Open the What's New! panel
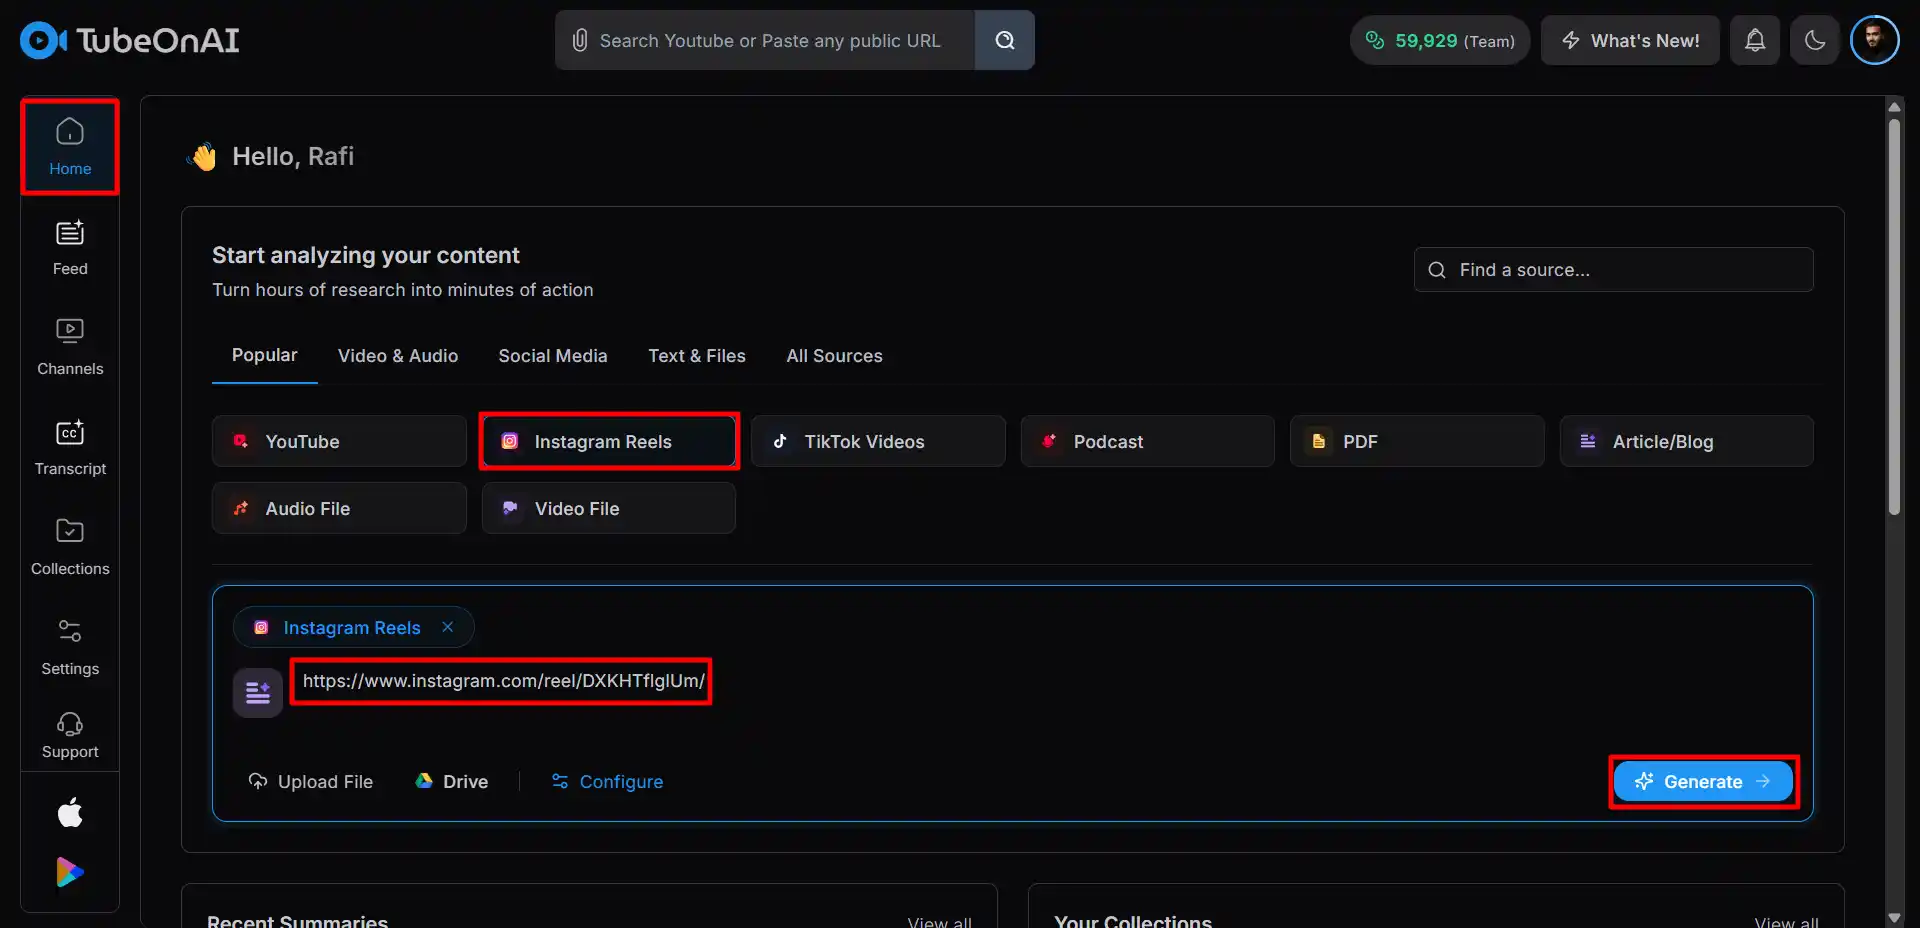The image size is (1920, 928). (x=1630, y=40)
